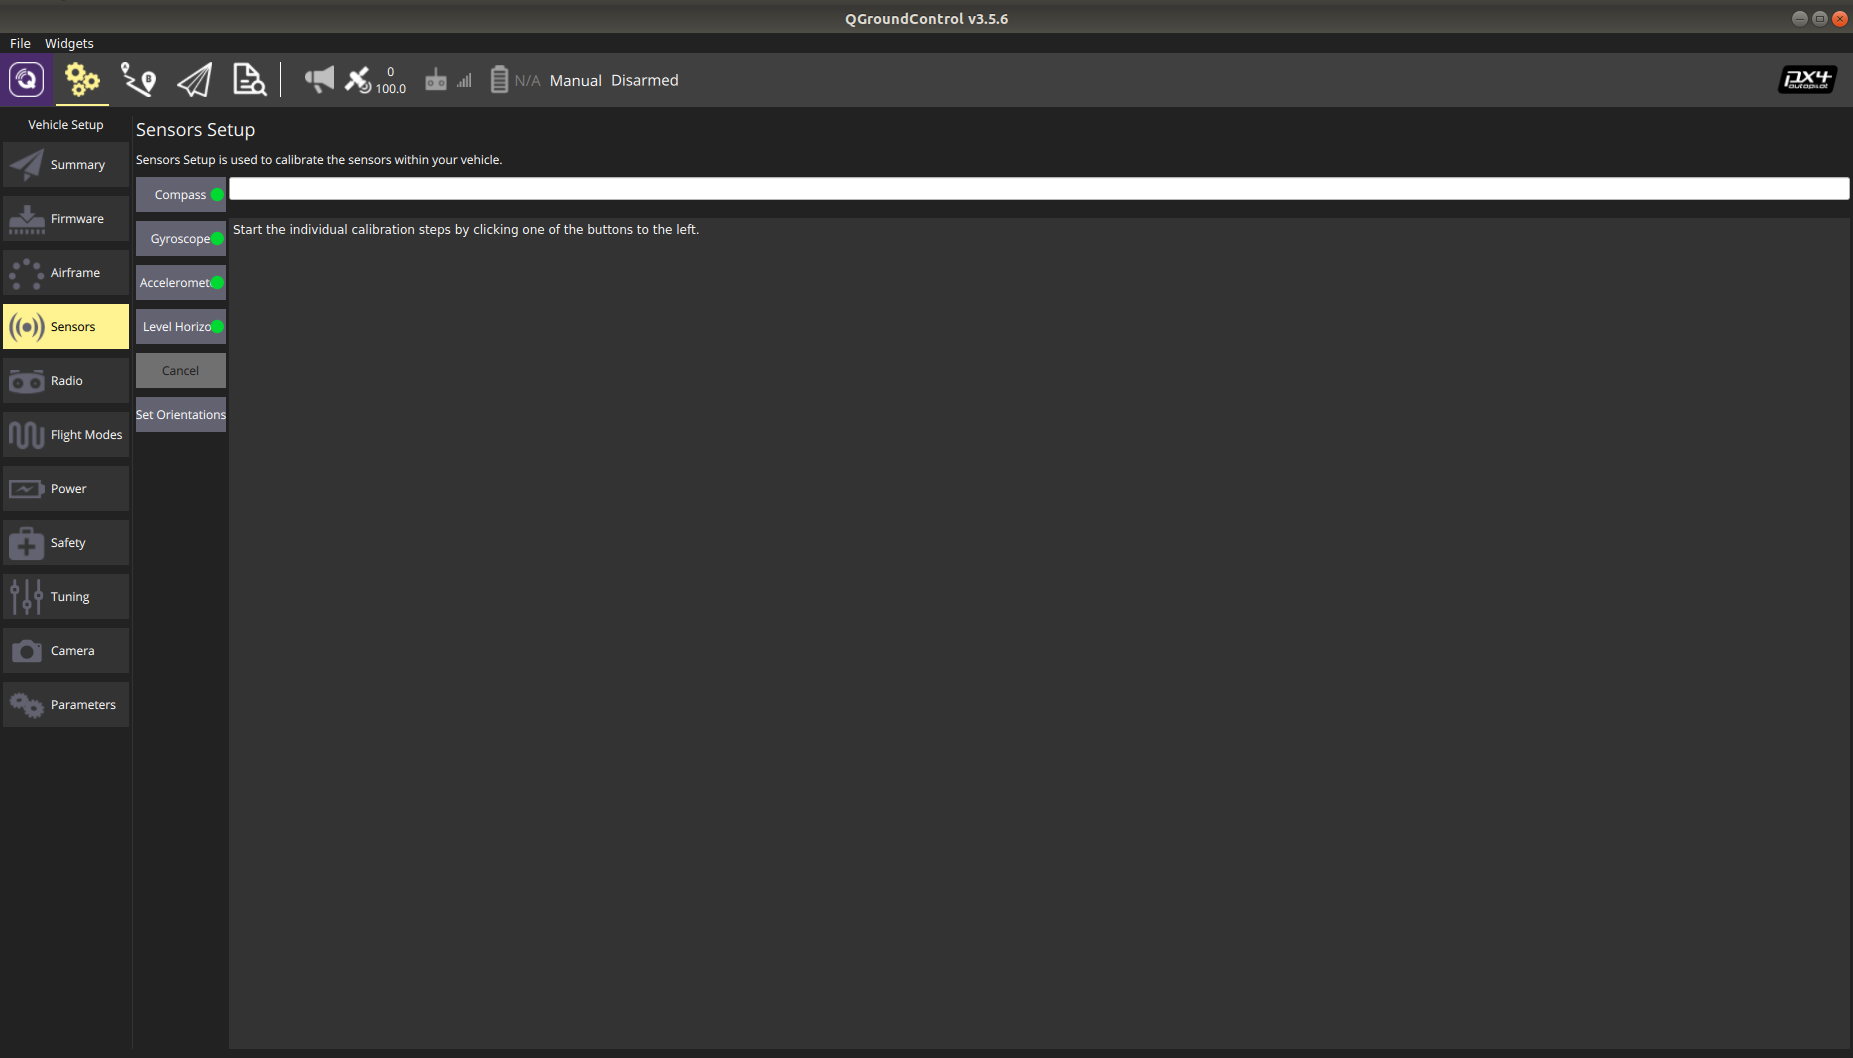
Task: Click the Disarmed status label
Action: 644,81
